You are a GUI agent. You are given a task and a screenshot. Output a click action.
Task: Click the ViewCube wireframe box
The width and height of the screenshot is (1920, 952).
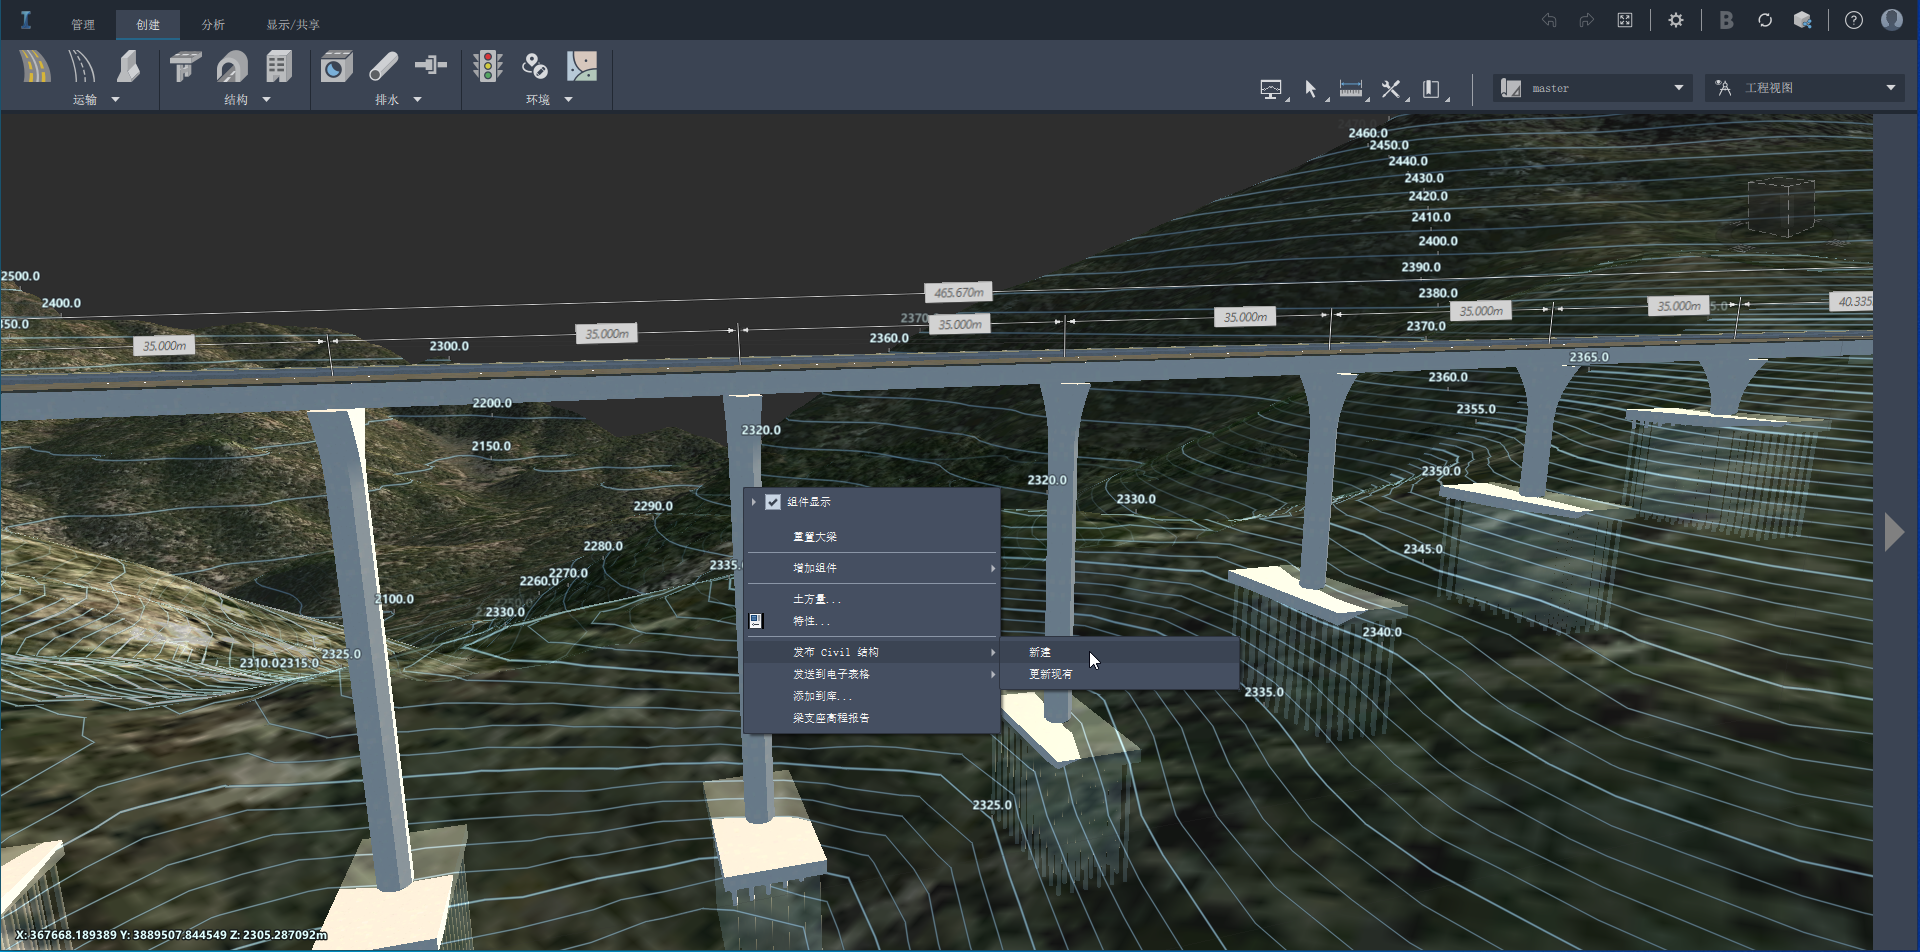point(1781,207)
